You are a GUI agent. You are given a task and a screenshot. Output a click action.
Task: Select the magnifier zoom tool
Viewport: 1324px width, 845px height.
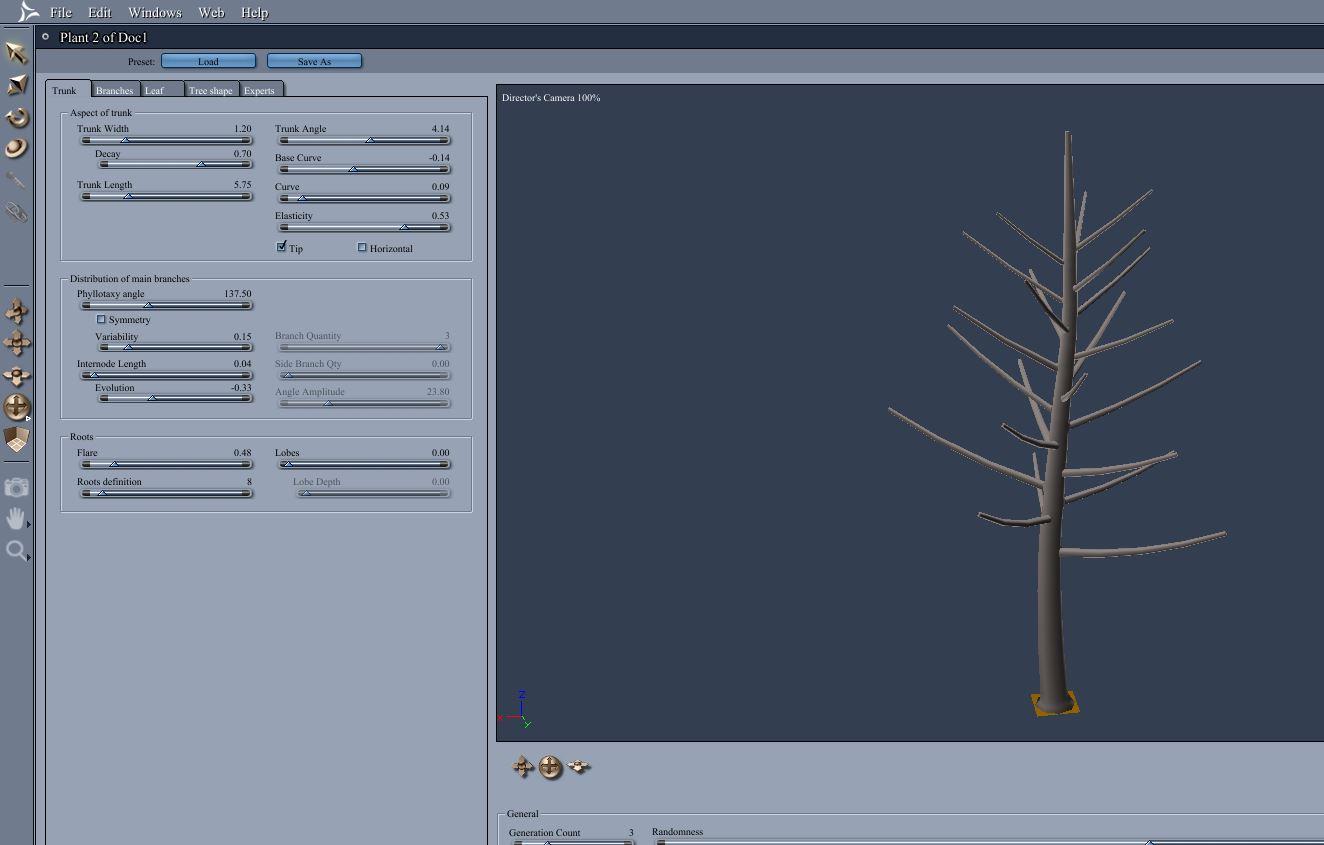pyautogui.click(x=16, y=550)
